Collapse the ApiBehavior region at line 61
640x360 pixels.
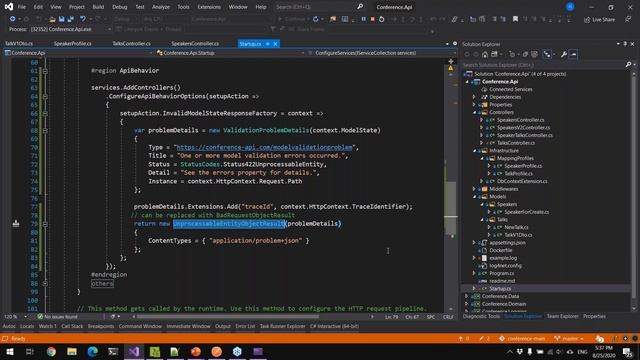45,71
